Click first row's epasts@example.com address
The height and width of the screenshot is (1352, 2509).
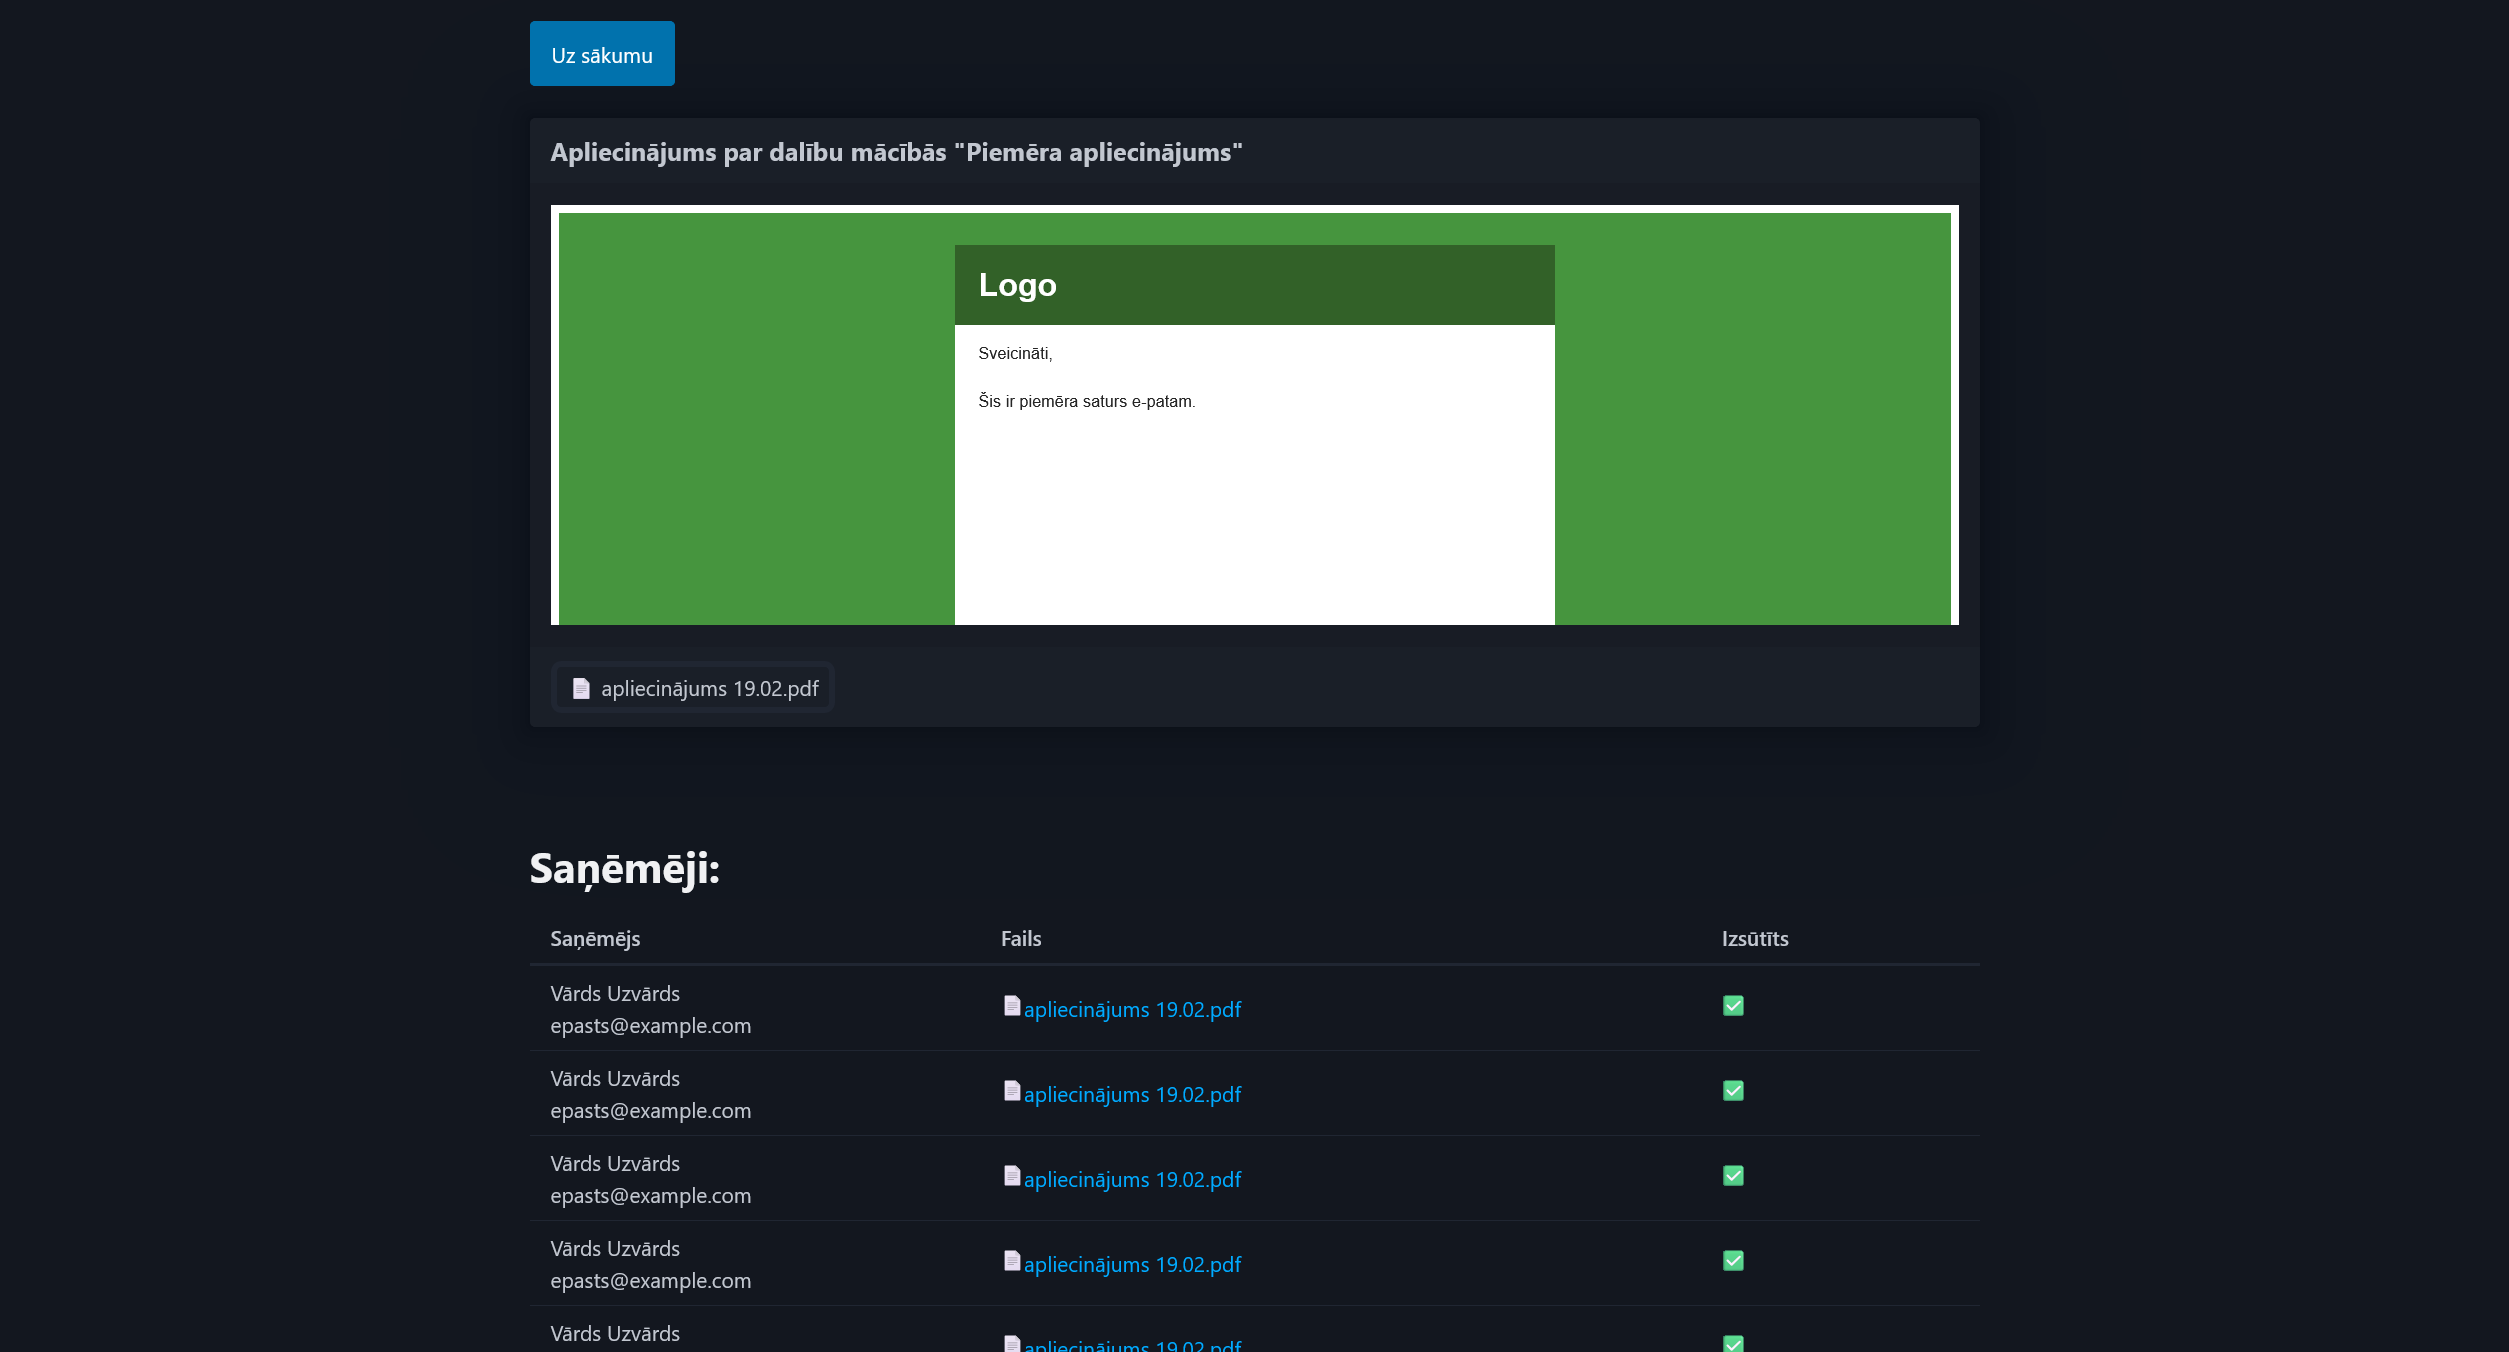pos(650,1025)
